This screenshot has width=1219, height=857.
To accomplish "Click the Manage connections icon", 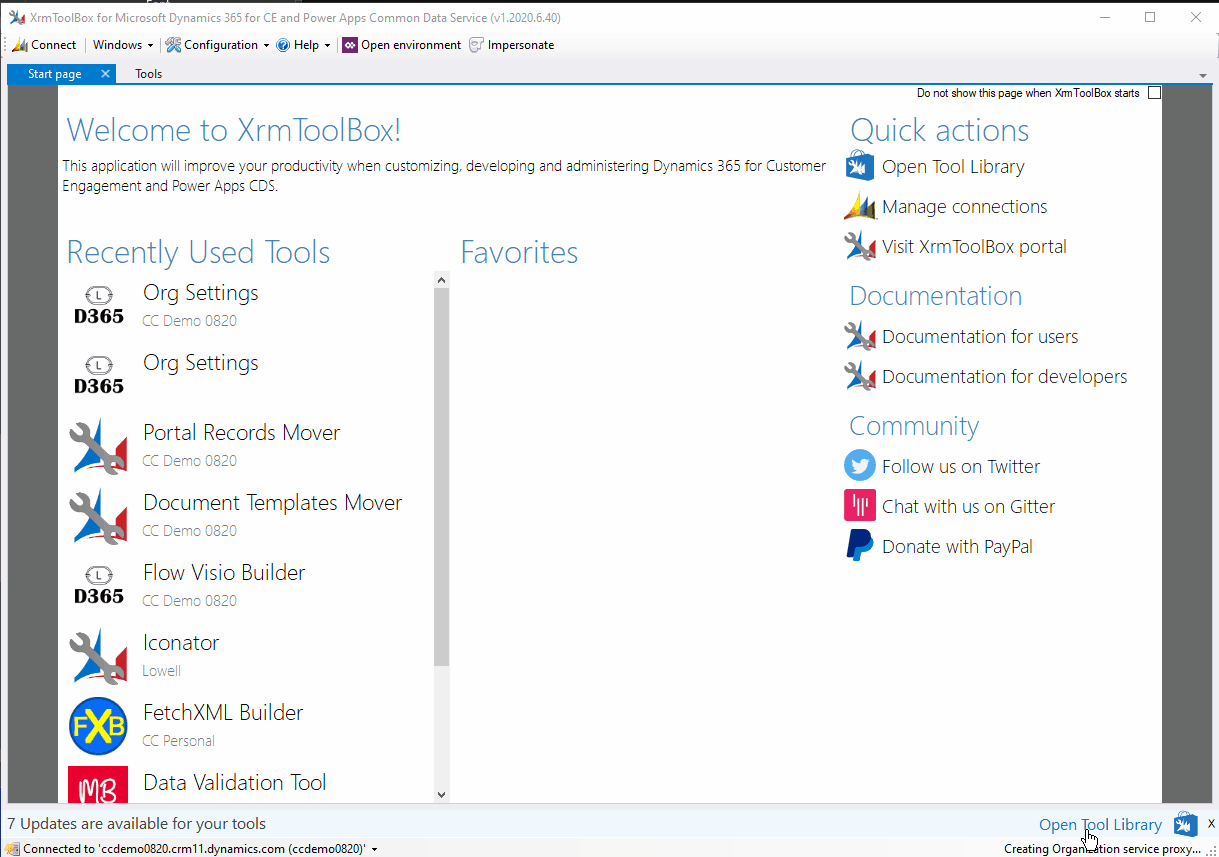I will pos(859,207).
